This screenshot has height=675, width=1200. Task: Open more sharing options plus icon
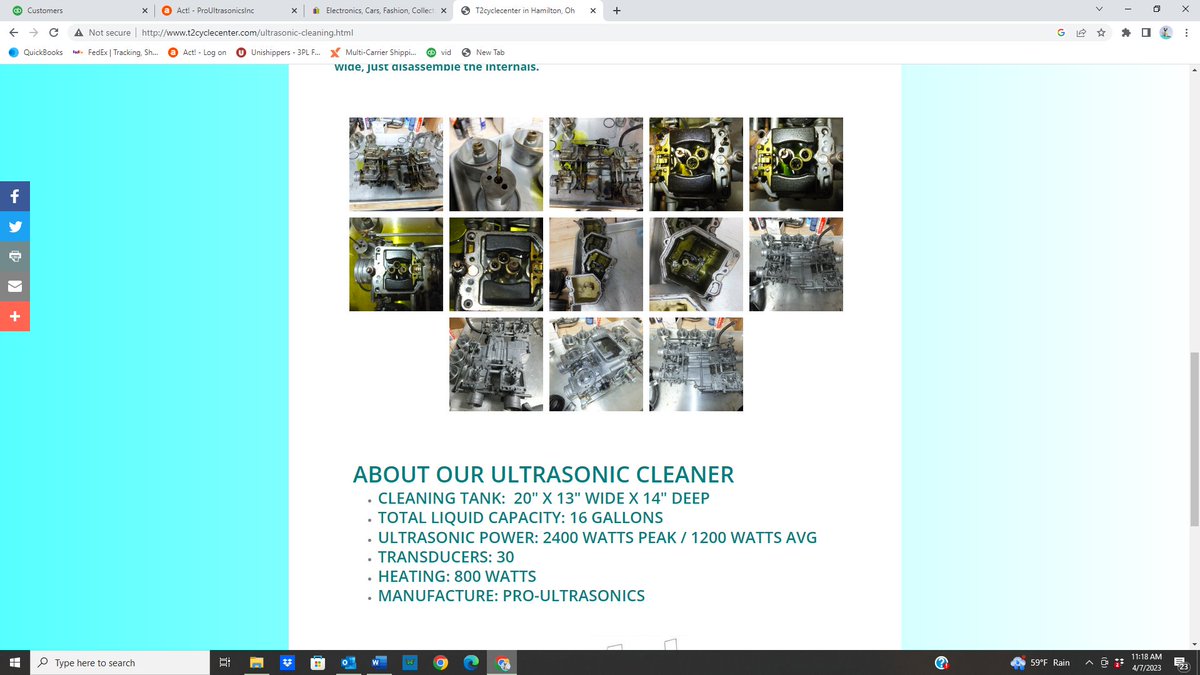(x=15, y=317)
